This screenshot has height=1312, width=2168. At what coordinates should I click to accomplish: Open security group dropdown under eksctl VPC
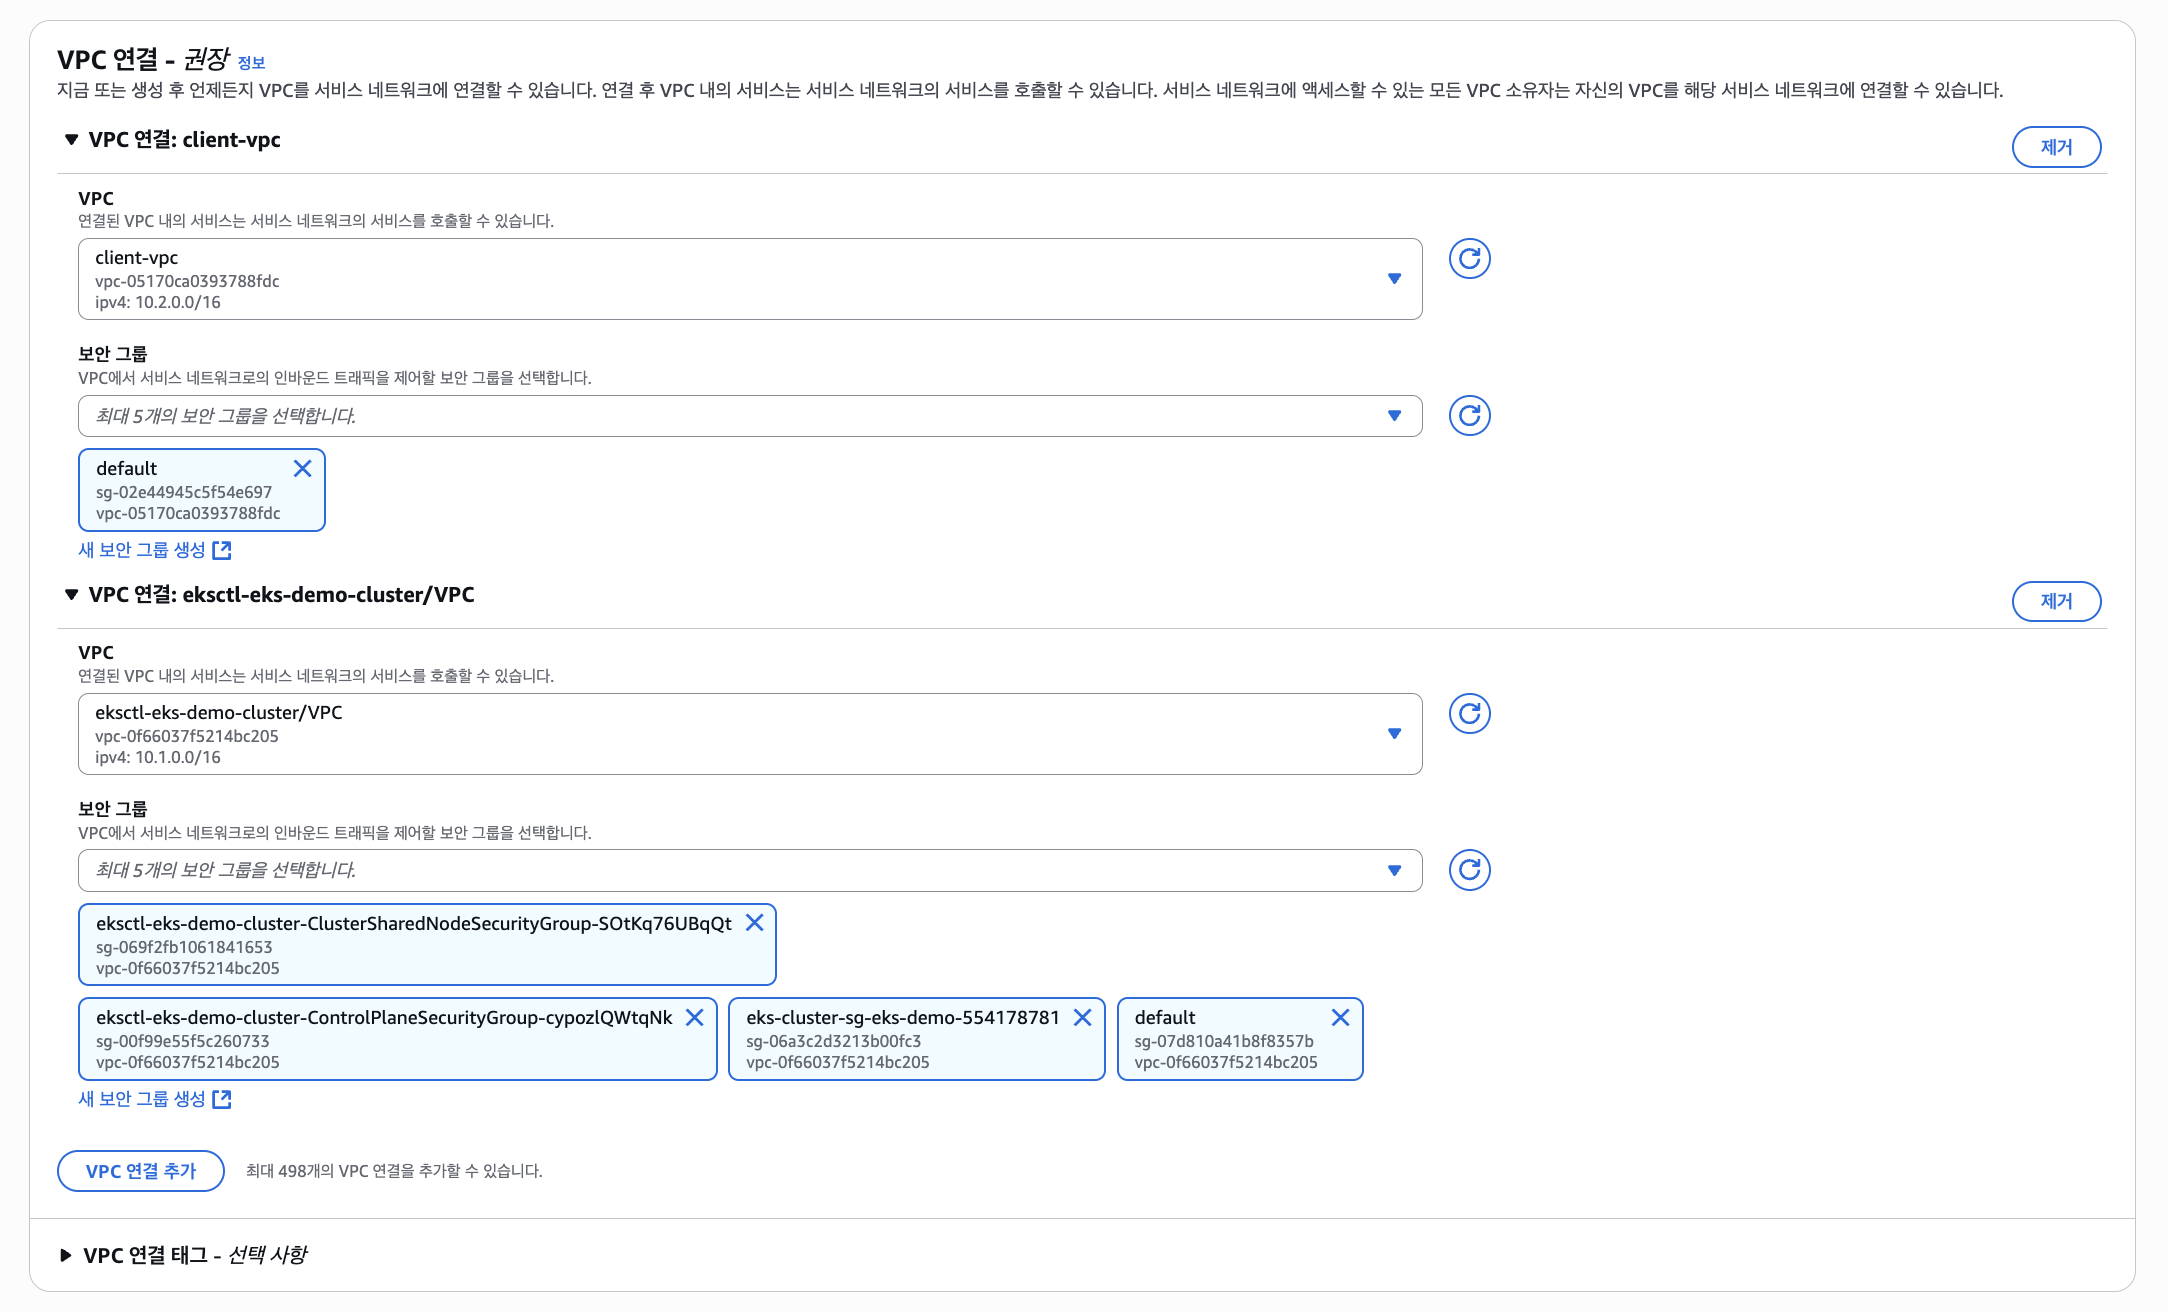tap(750, 870)
